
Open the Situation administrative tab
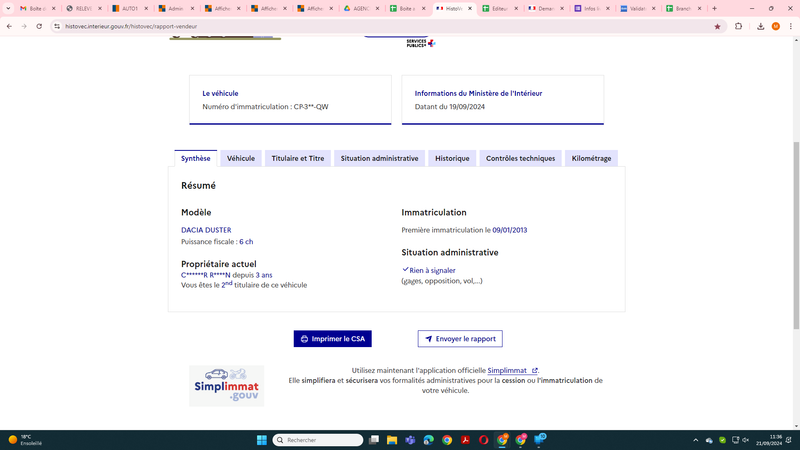379,158
